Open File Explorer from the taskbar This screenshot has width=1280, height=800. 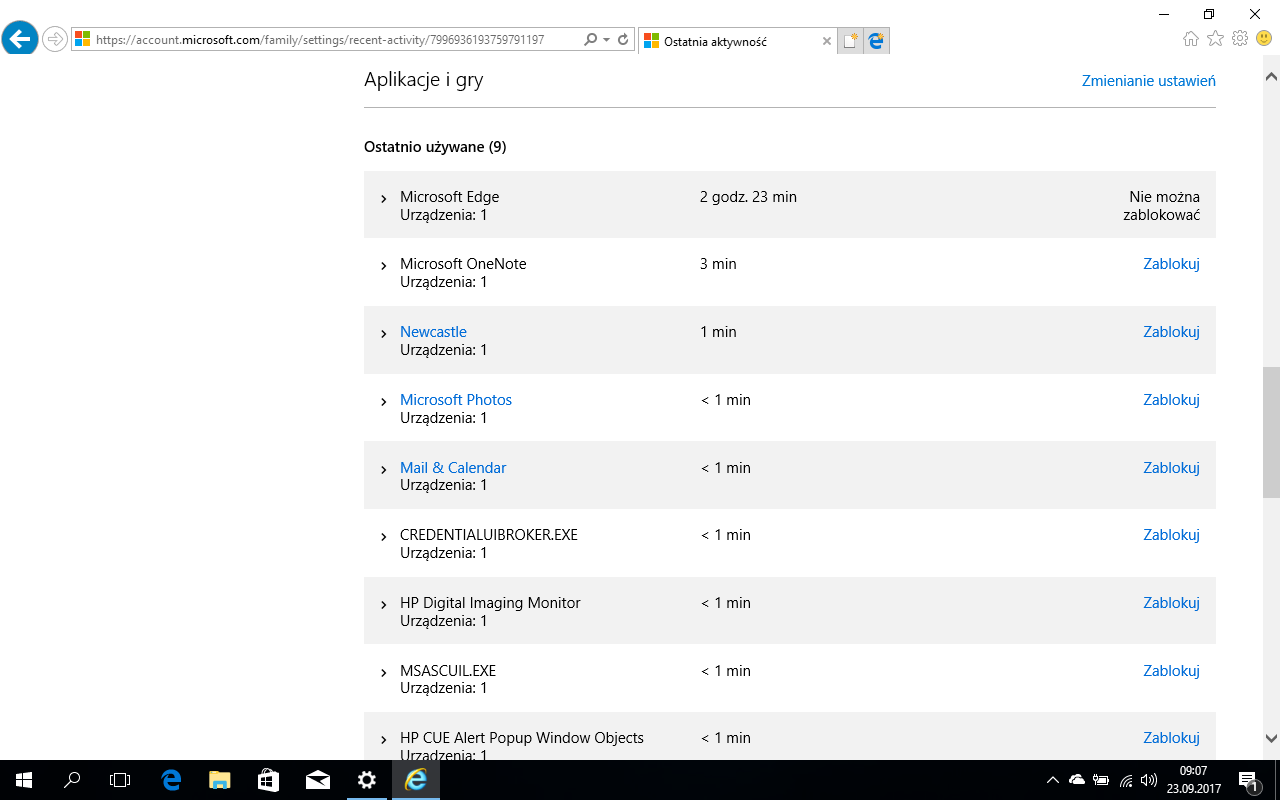coord(220,780)
